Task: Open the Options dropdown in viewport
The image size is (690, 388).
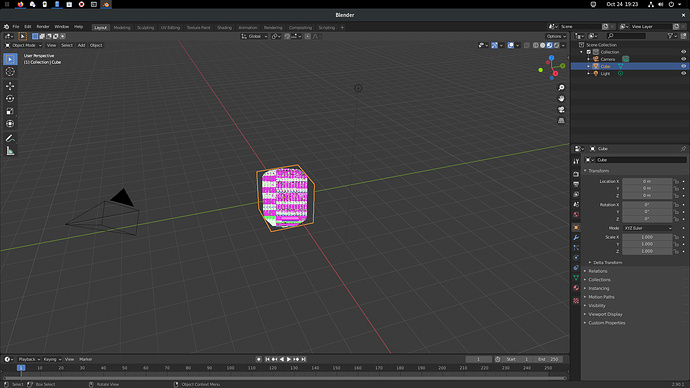Action: 556,37
